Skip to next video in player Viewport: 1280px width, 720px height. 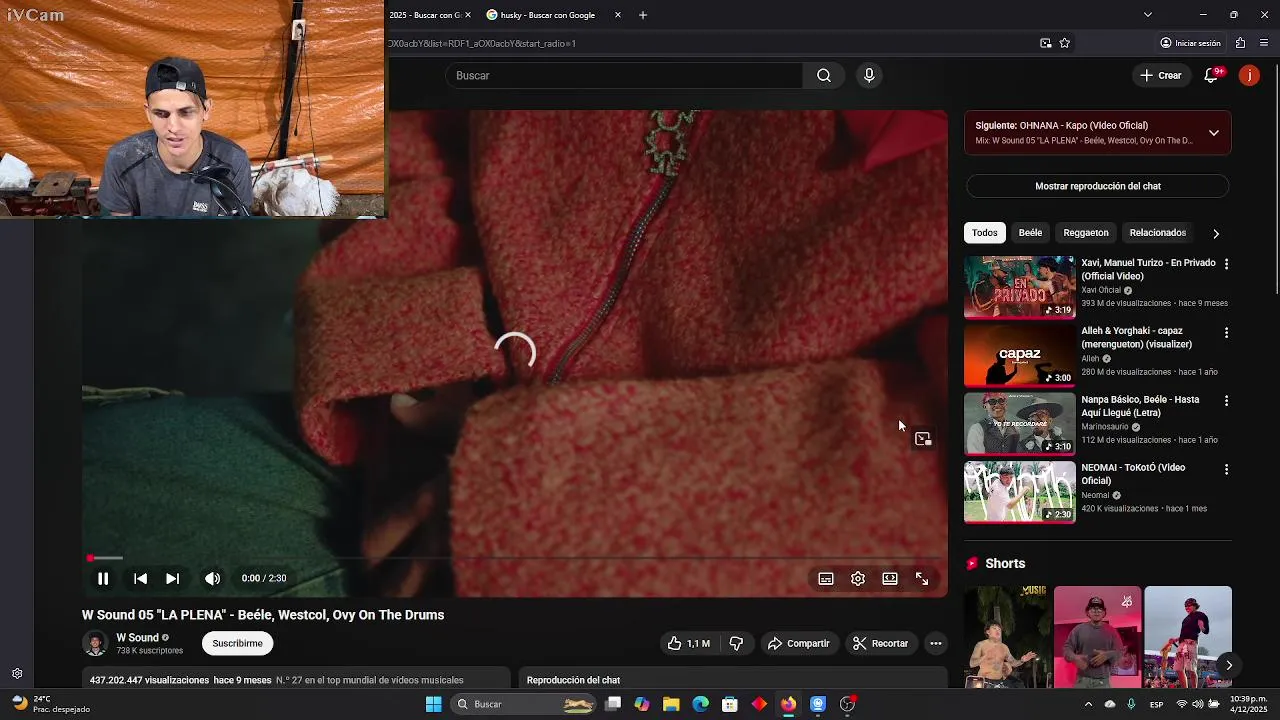[172, 578]
